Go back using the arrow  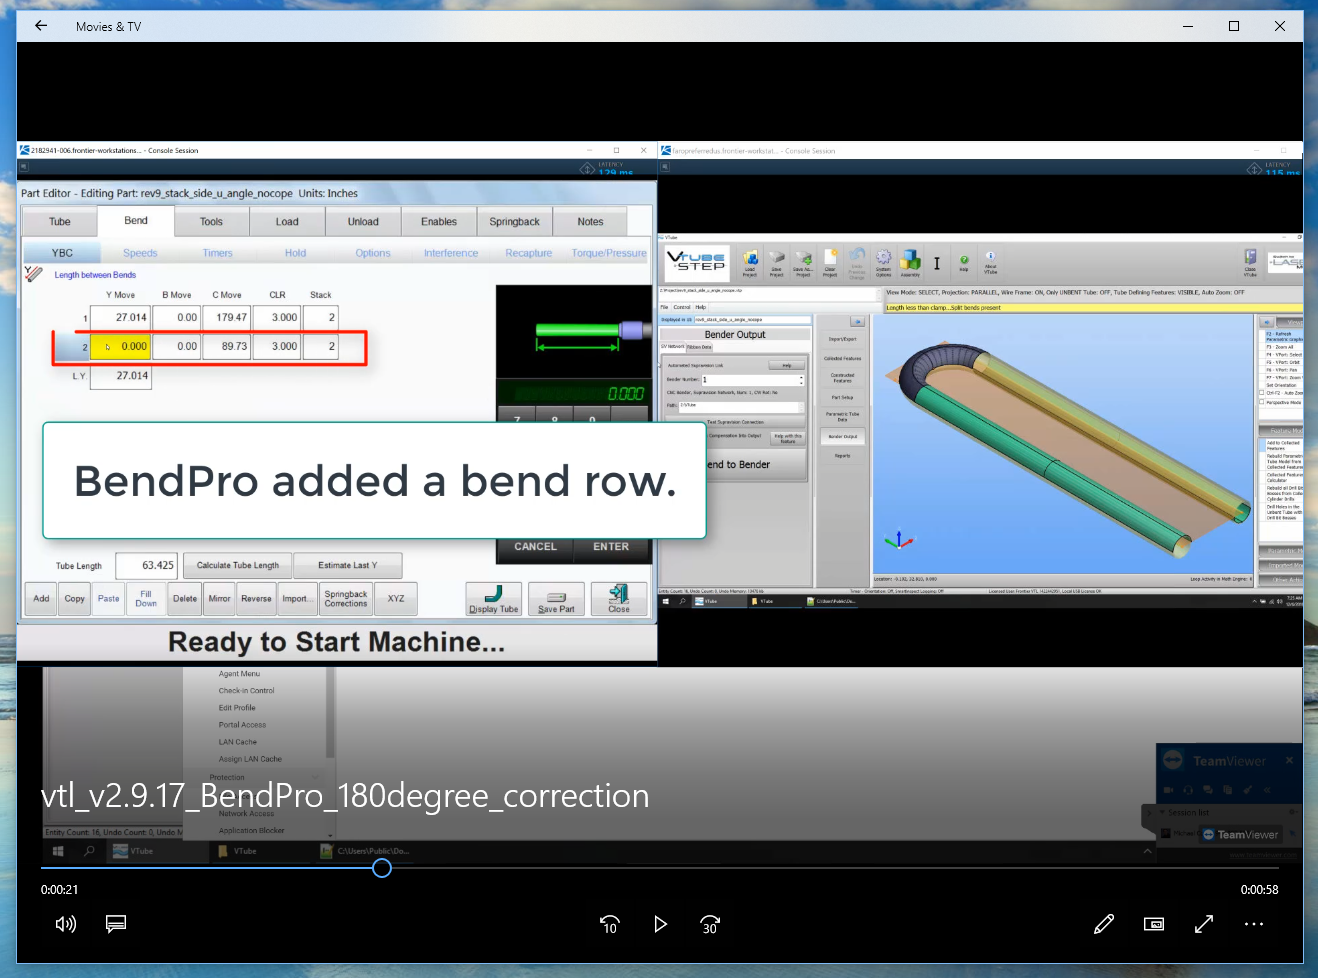click(41, 26)
